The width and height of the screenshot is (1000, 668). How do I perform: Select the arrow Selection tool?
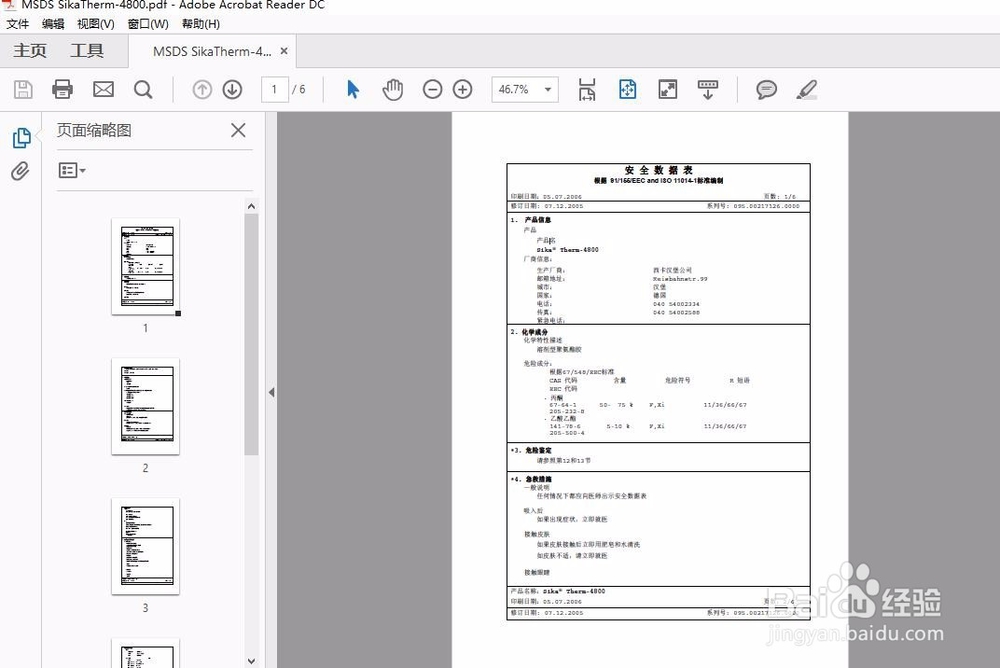point(353,89)
